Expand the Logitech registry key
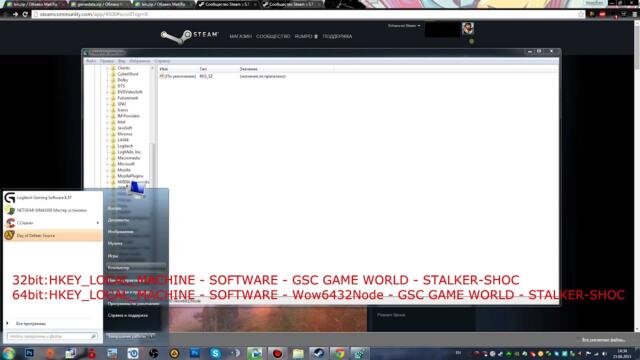The height and width of the screenshot is (360, 640). coord(108,146)
